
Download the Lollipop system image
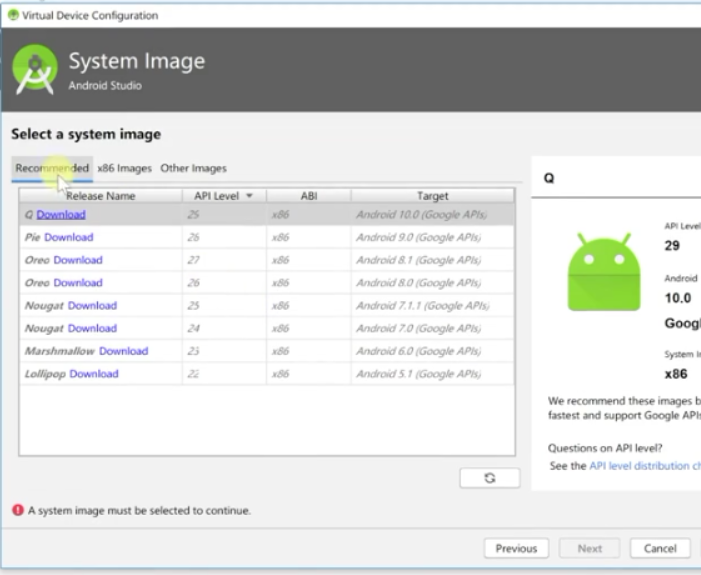coord(94,374)
